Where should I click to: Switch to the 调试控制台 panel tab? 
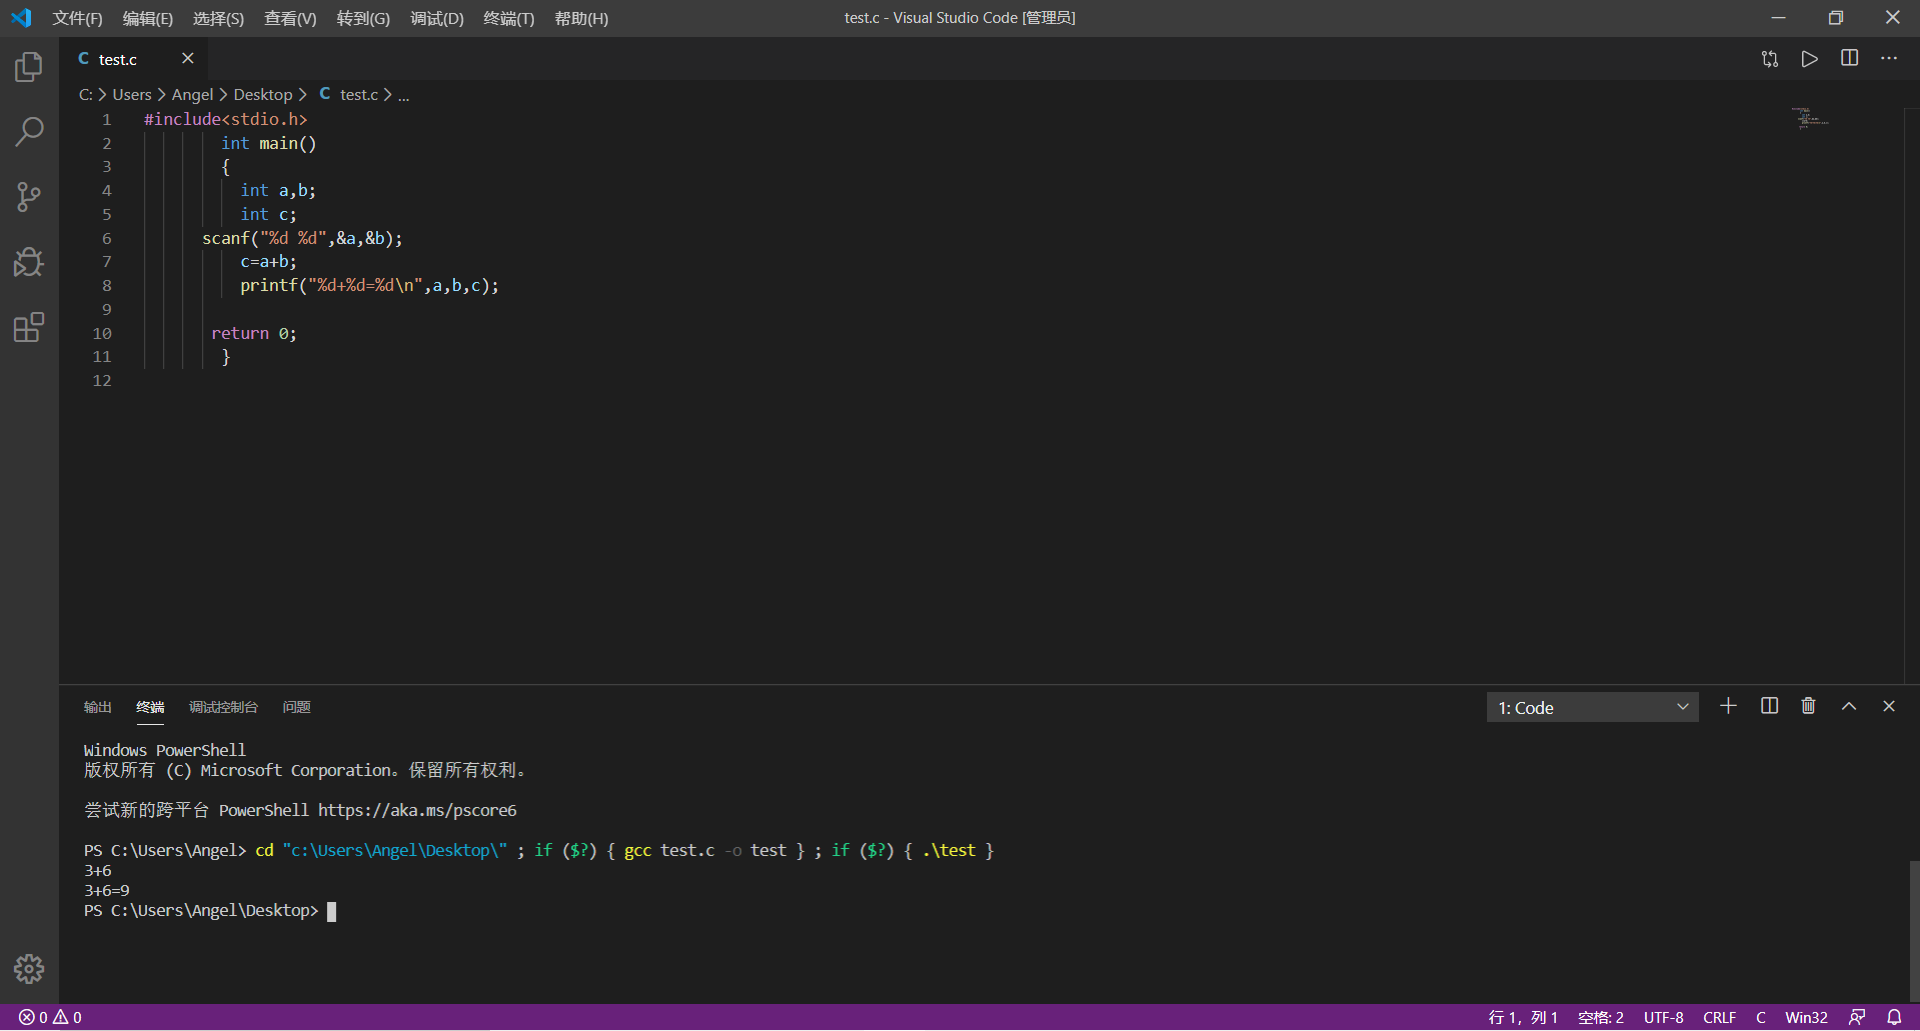pos(223,707)
